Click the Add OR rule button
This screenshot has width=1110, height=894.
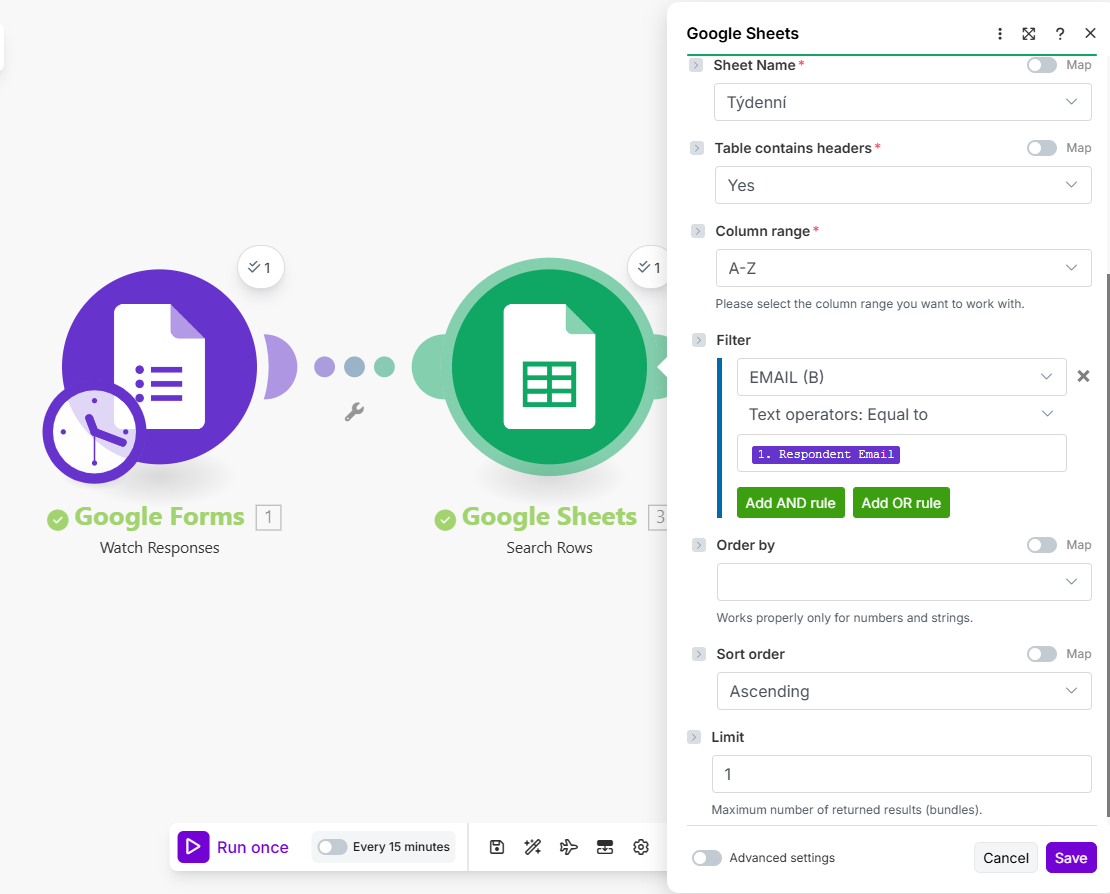[900, 503]
